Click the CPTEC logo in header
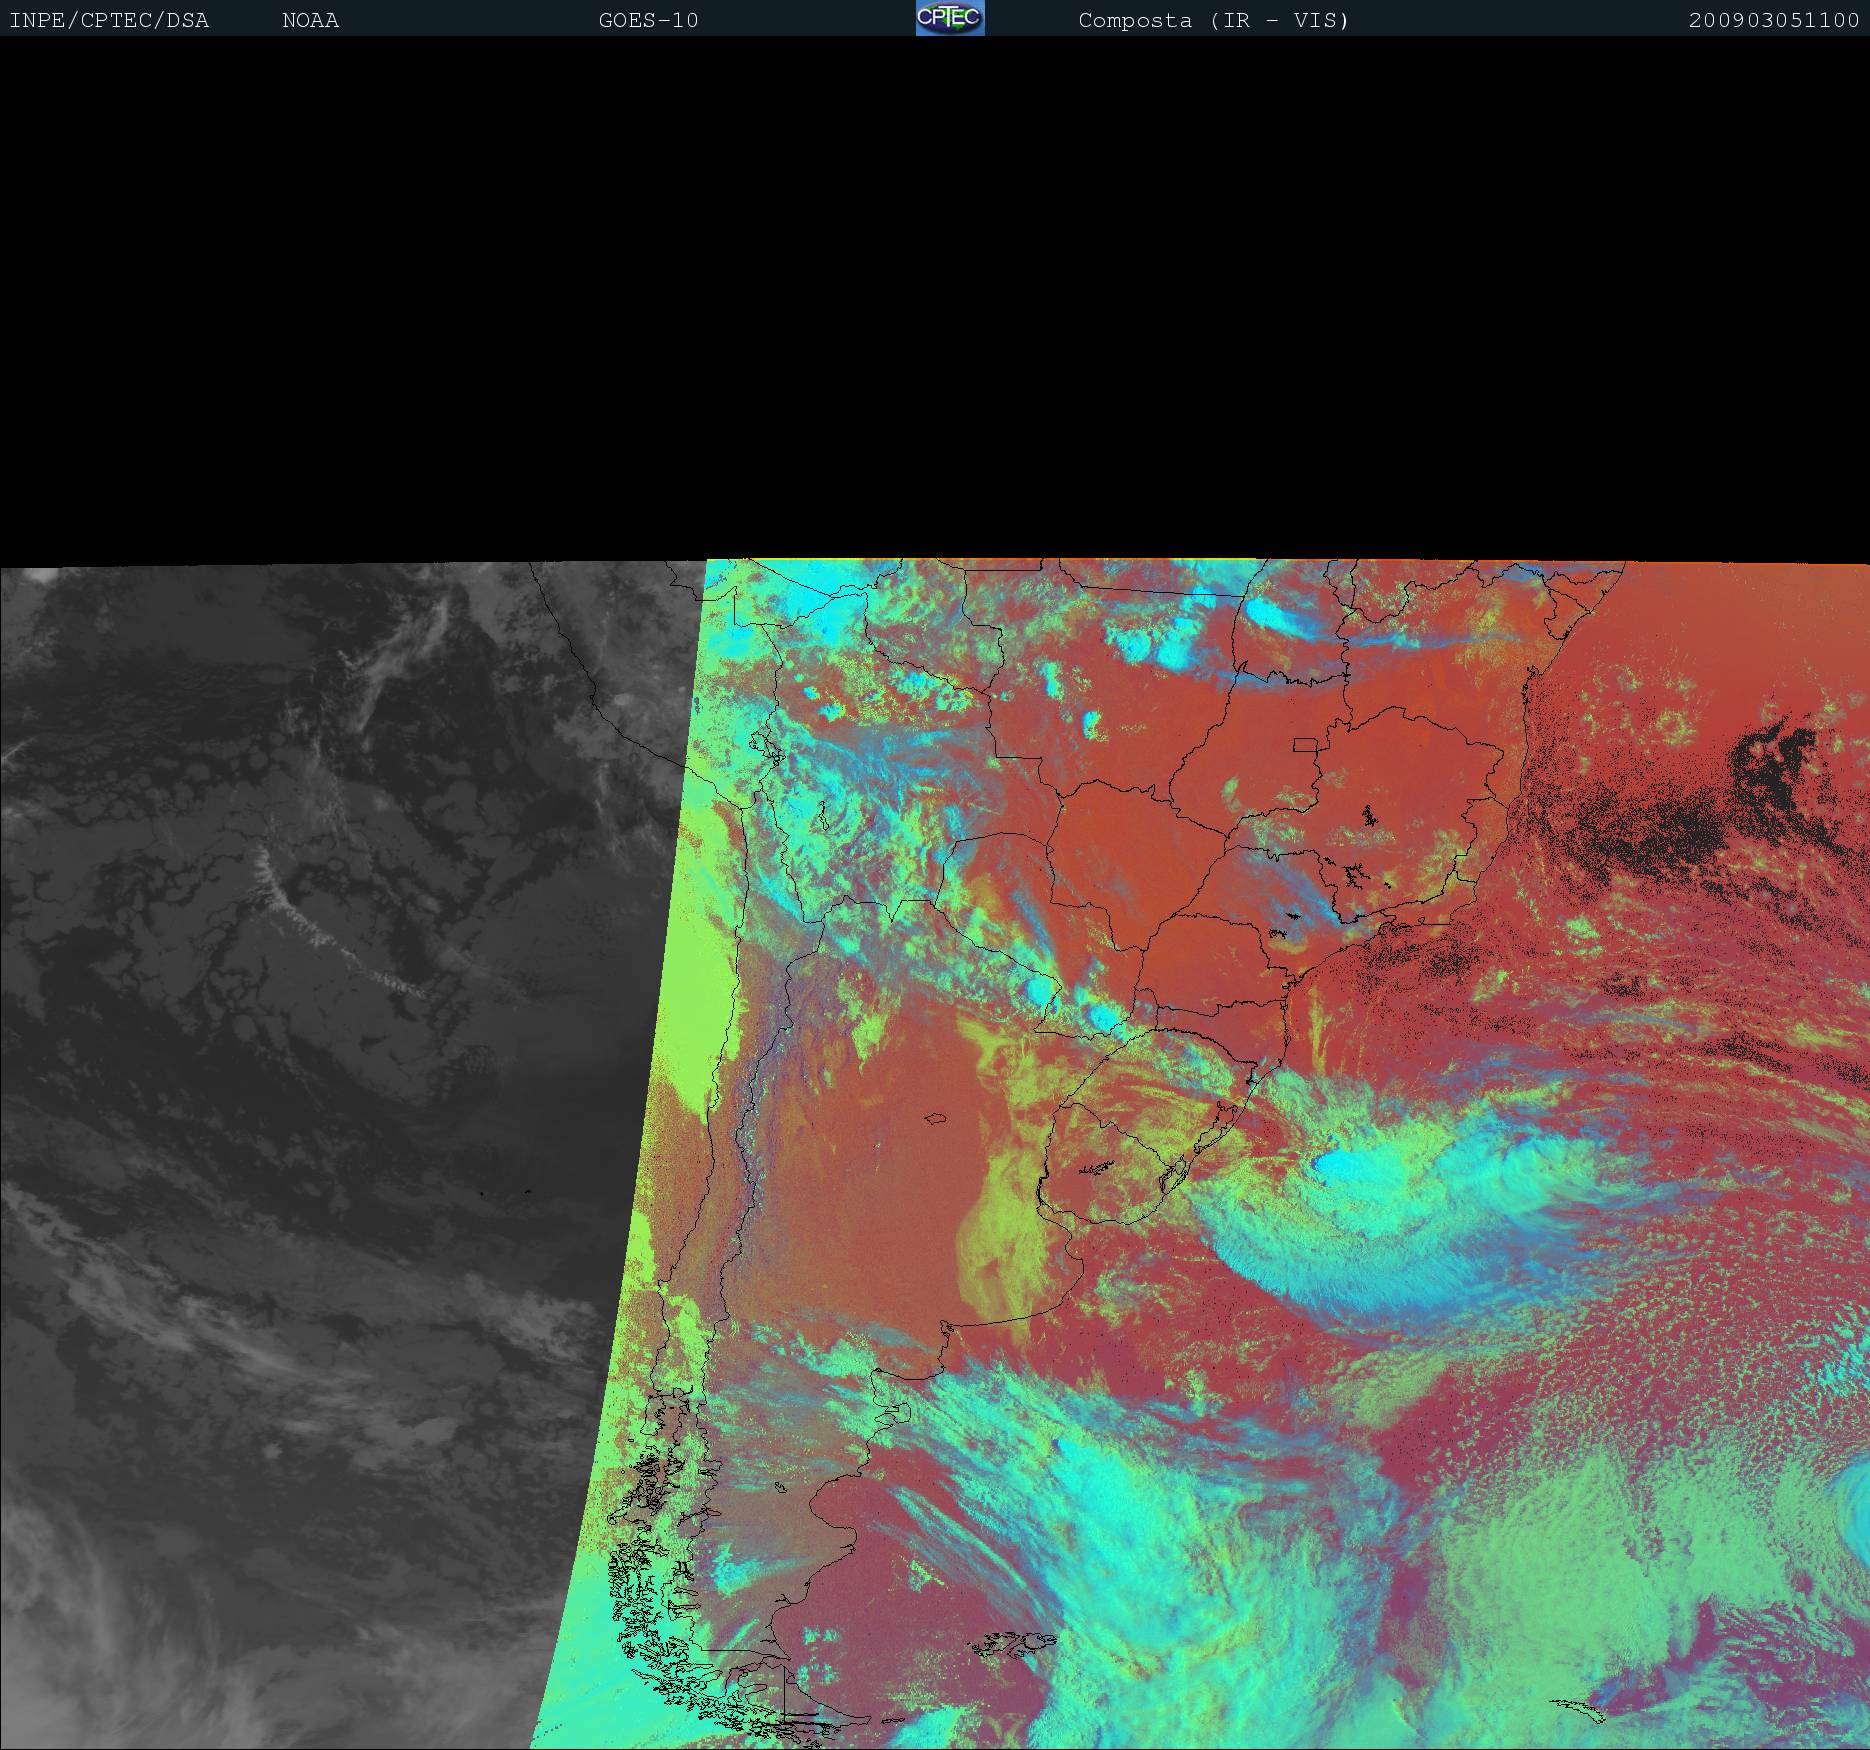Image resolution: width=1870 pixels, height=1750 pixels. click(x=950, y=18)
